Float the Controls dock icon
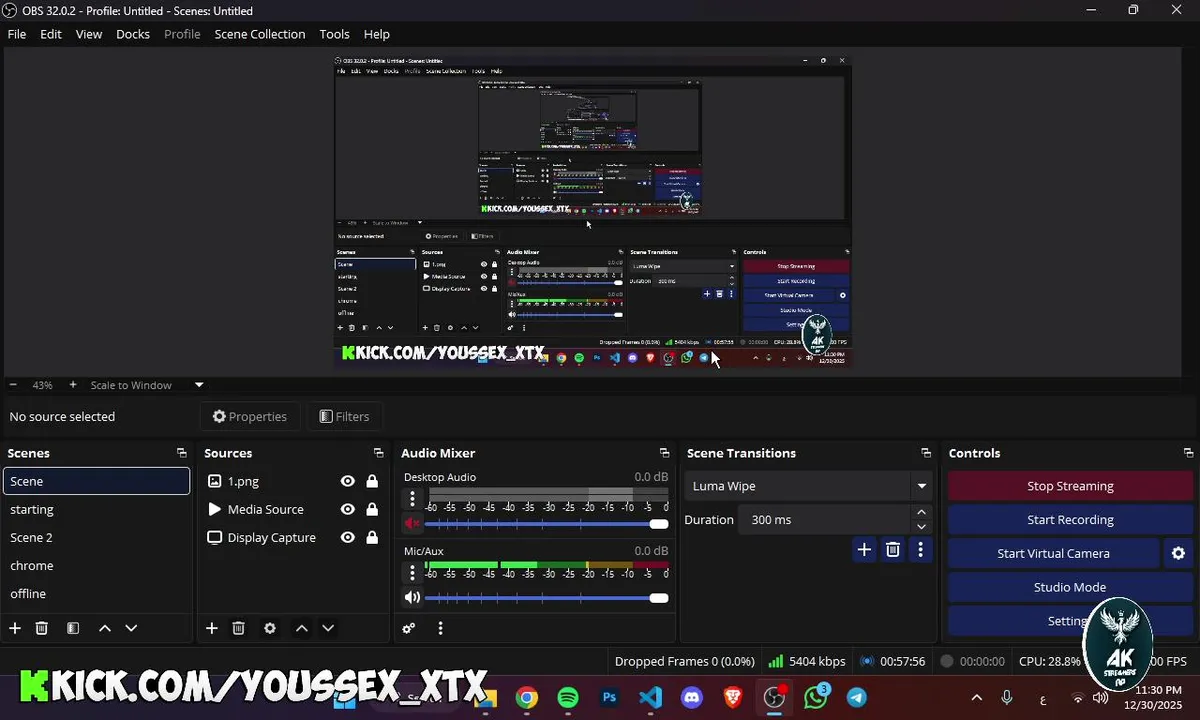This screenshot has width=1200, height=720. tap(1188, 453)
